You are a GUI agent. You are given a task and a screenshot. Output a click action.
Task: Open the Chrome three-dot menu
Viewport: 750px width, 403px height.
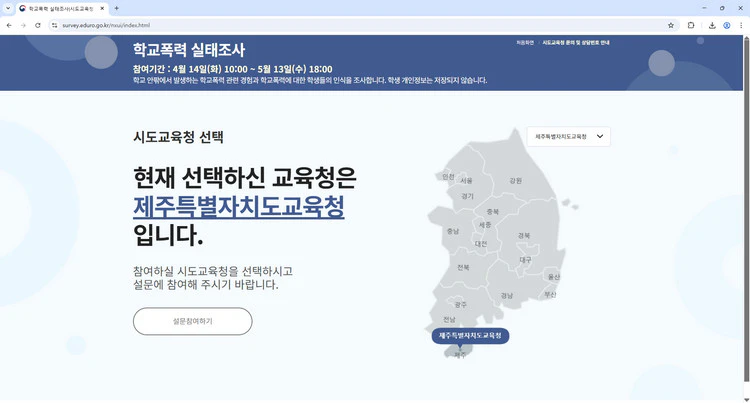tap(741, 25)
